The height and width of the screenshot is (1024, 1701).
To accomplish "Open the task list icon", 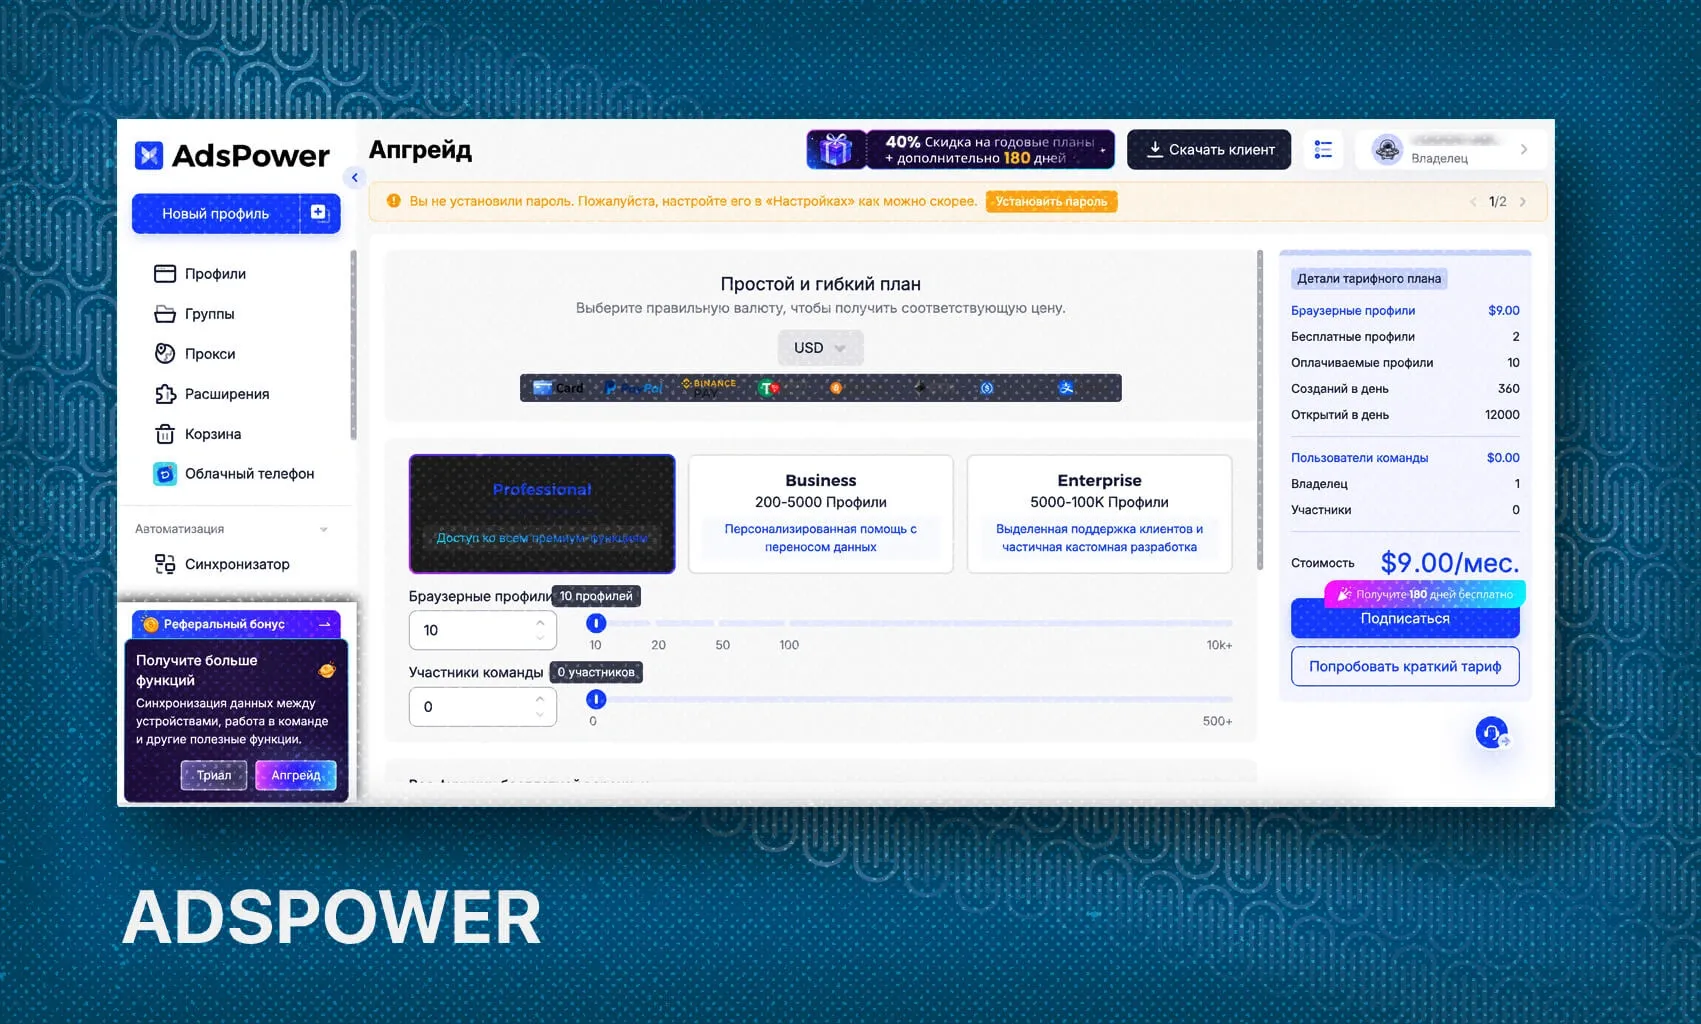I will pyautogui.click(x=1323, y=150).
